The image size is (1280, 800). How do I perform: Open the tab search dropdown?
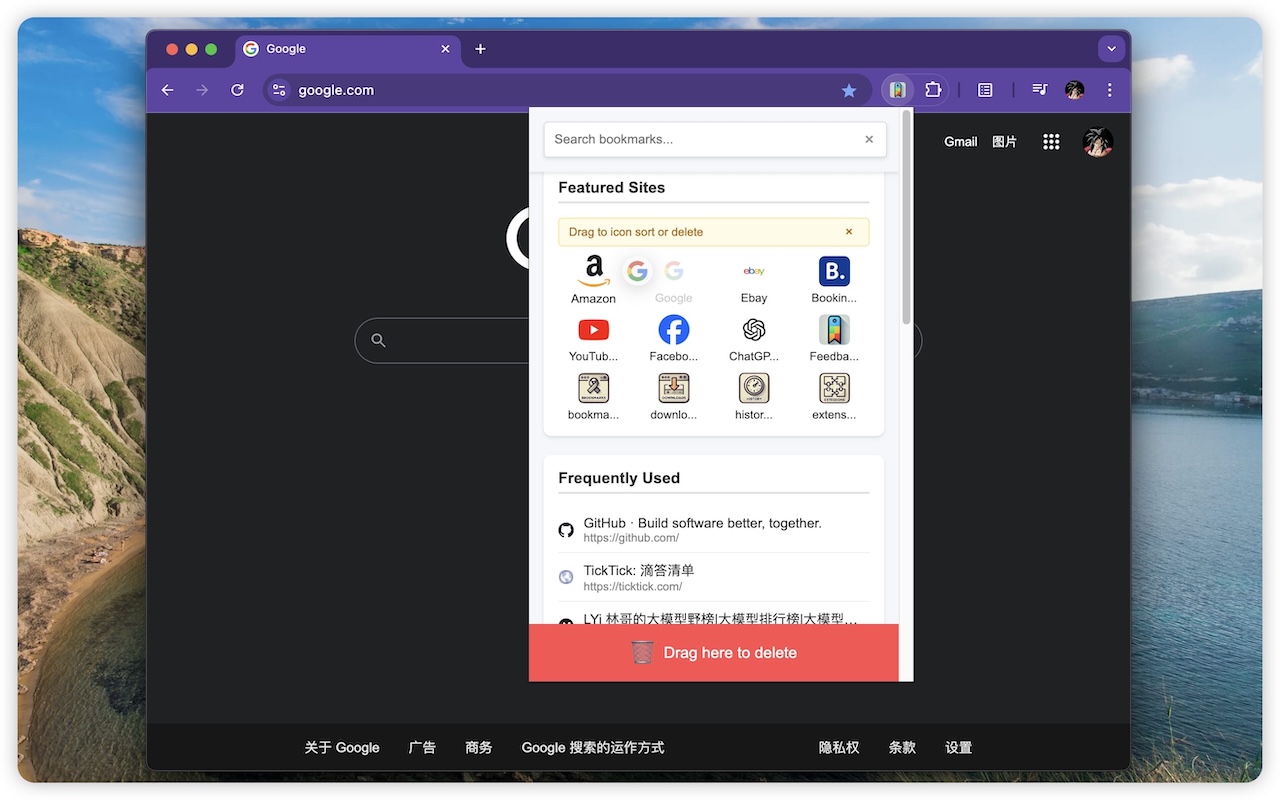pyautogui.click(x=1111, y=49)
